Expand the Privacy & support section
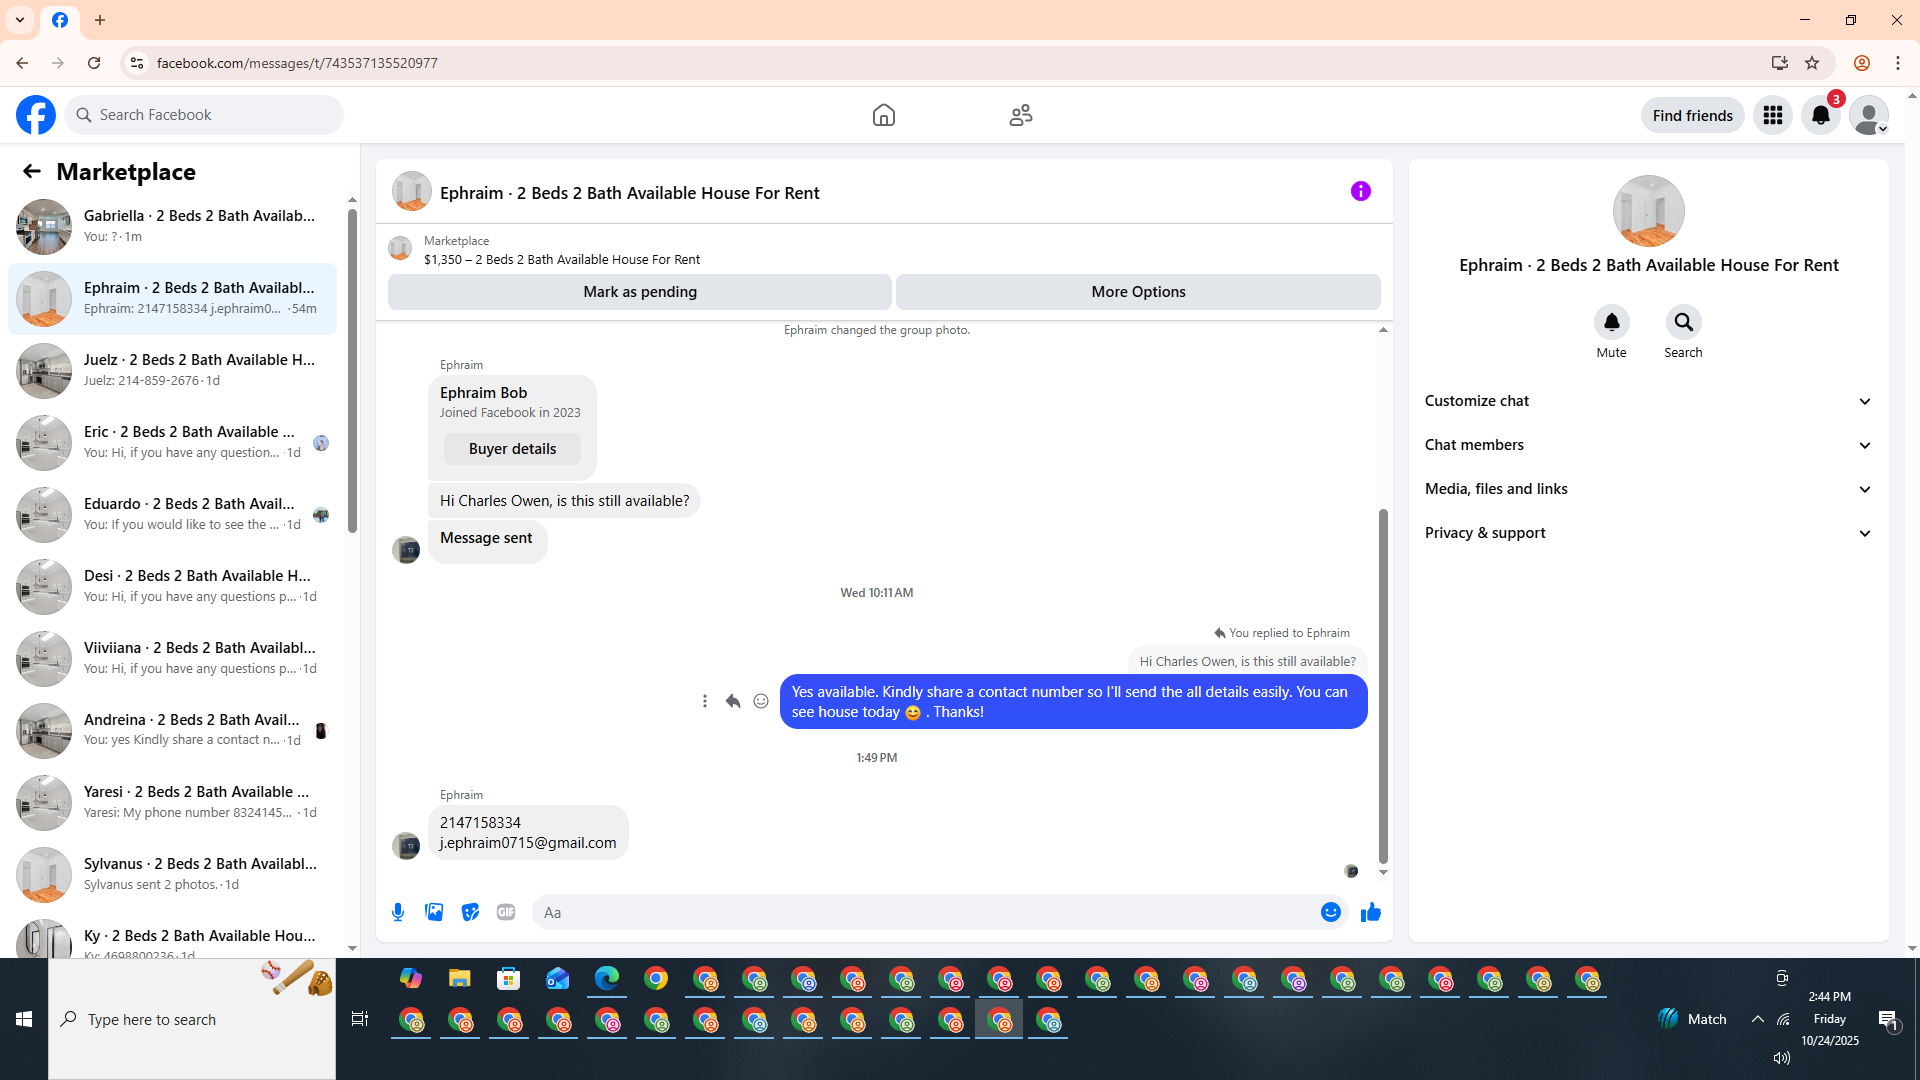Viewport: 1920px width, 1080px height. pos(1648,533)
